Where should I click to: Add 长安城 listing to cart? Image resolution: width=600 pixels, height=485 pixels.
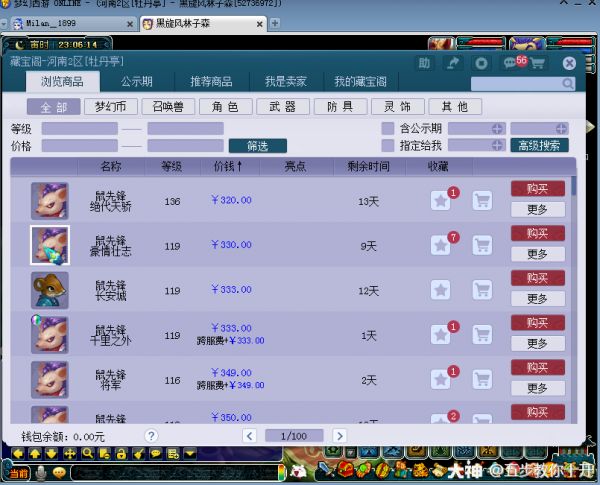482,290
